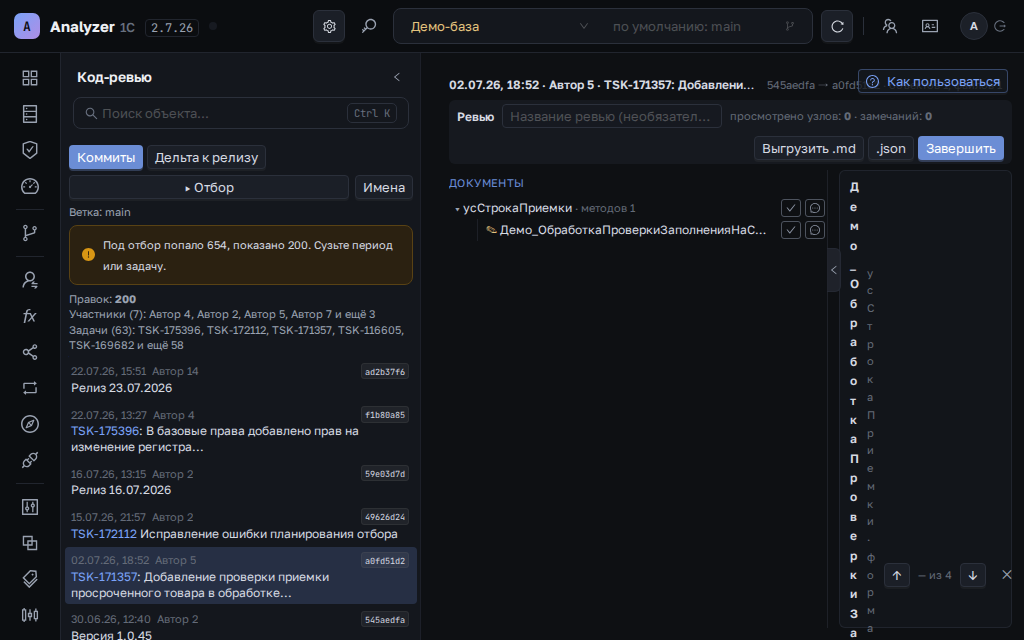The height and width of the screenshot is (640, 1024).
Task: Click the magnifier search icon in header
Action: (369, 26)
